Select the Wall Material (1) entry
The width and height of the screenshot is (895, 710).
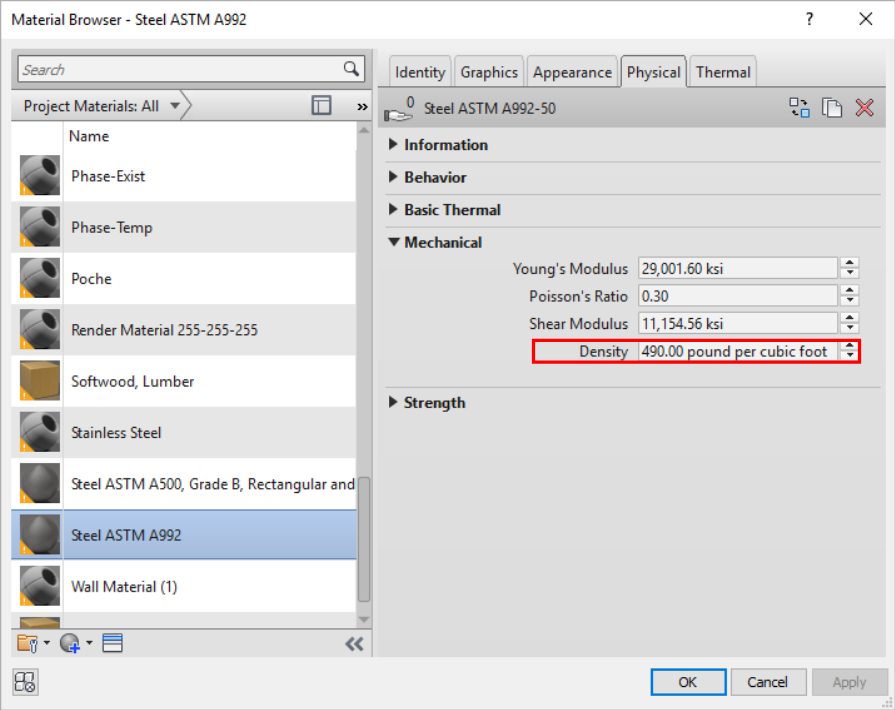click(x=183, y=586)
